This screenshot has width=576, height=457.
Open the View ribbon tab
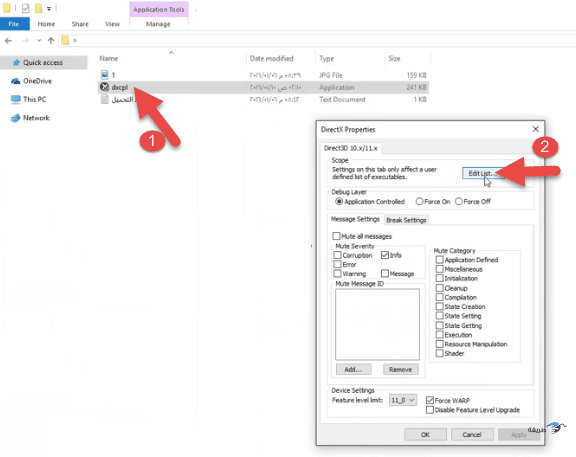point(112,24)
